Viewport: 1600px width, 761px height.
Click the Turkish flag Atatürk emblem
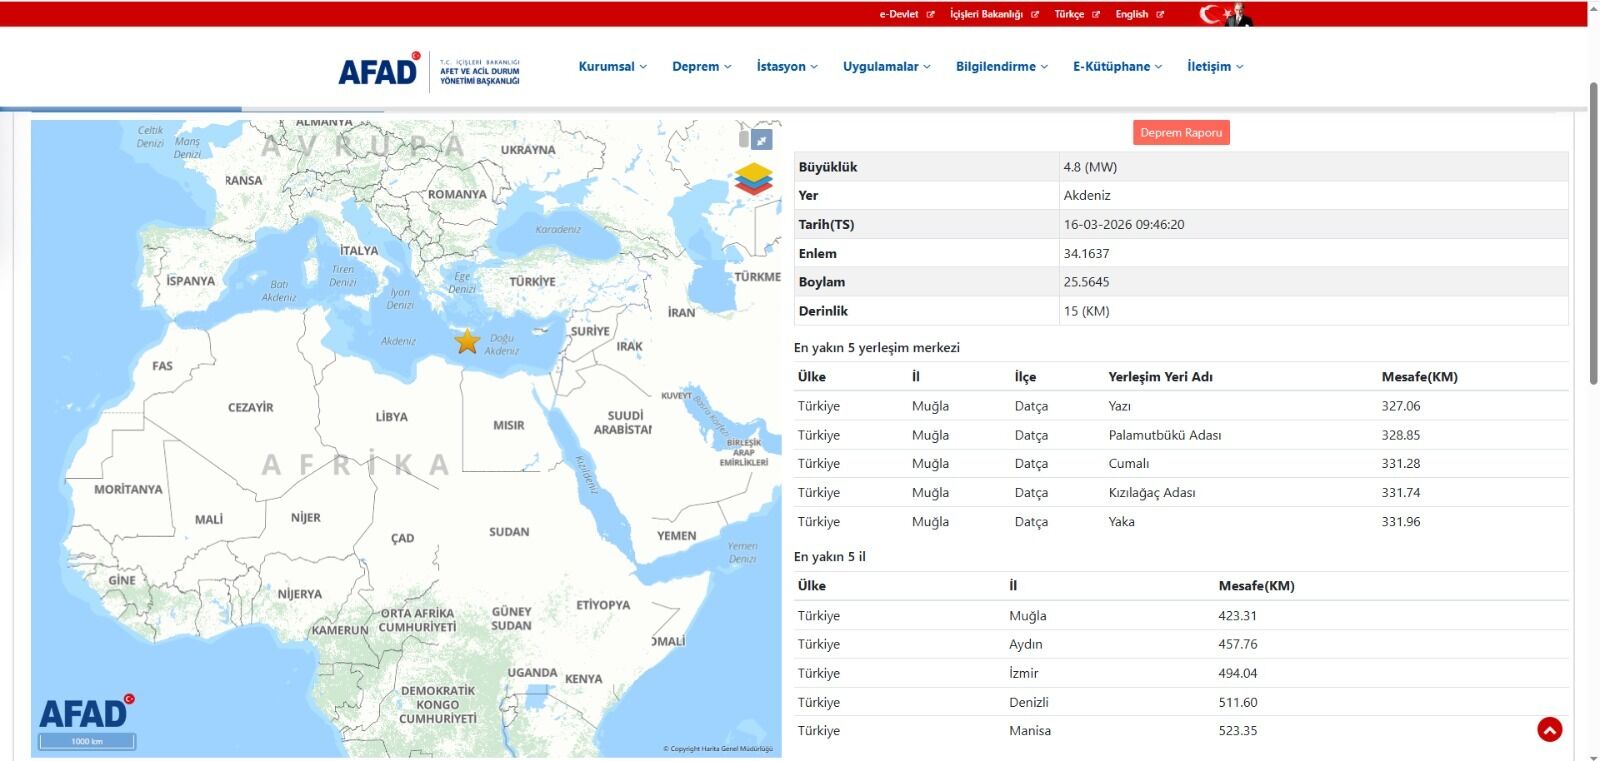coord(1225,14)
